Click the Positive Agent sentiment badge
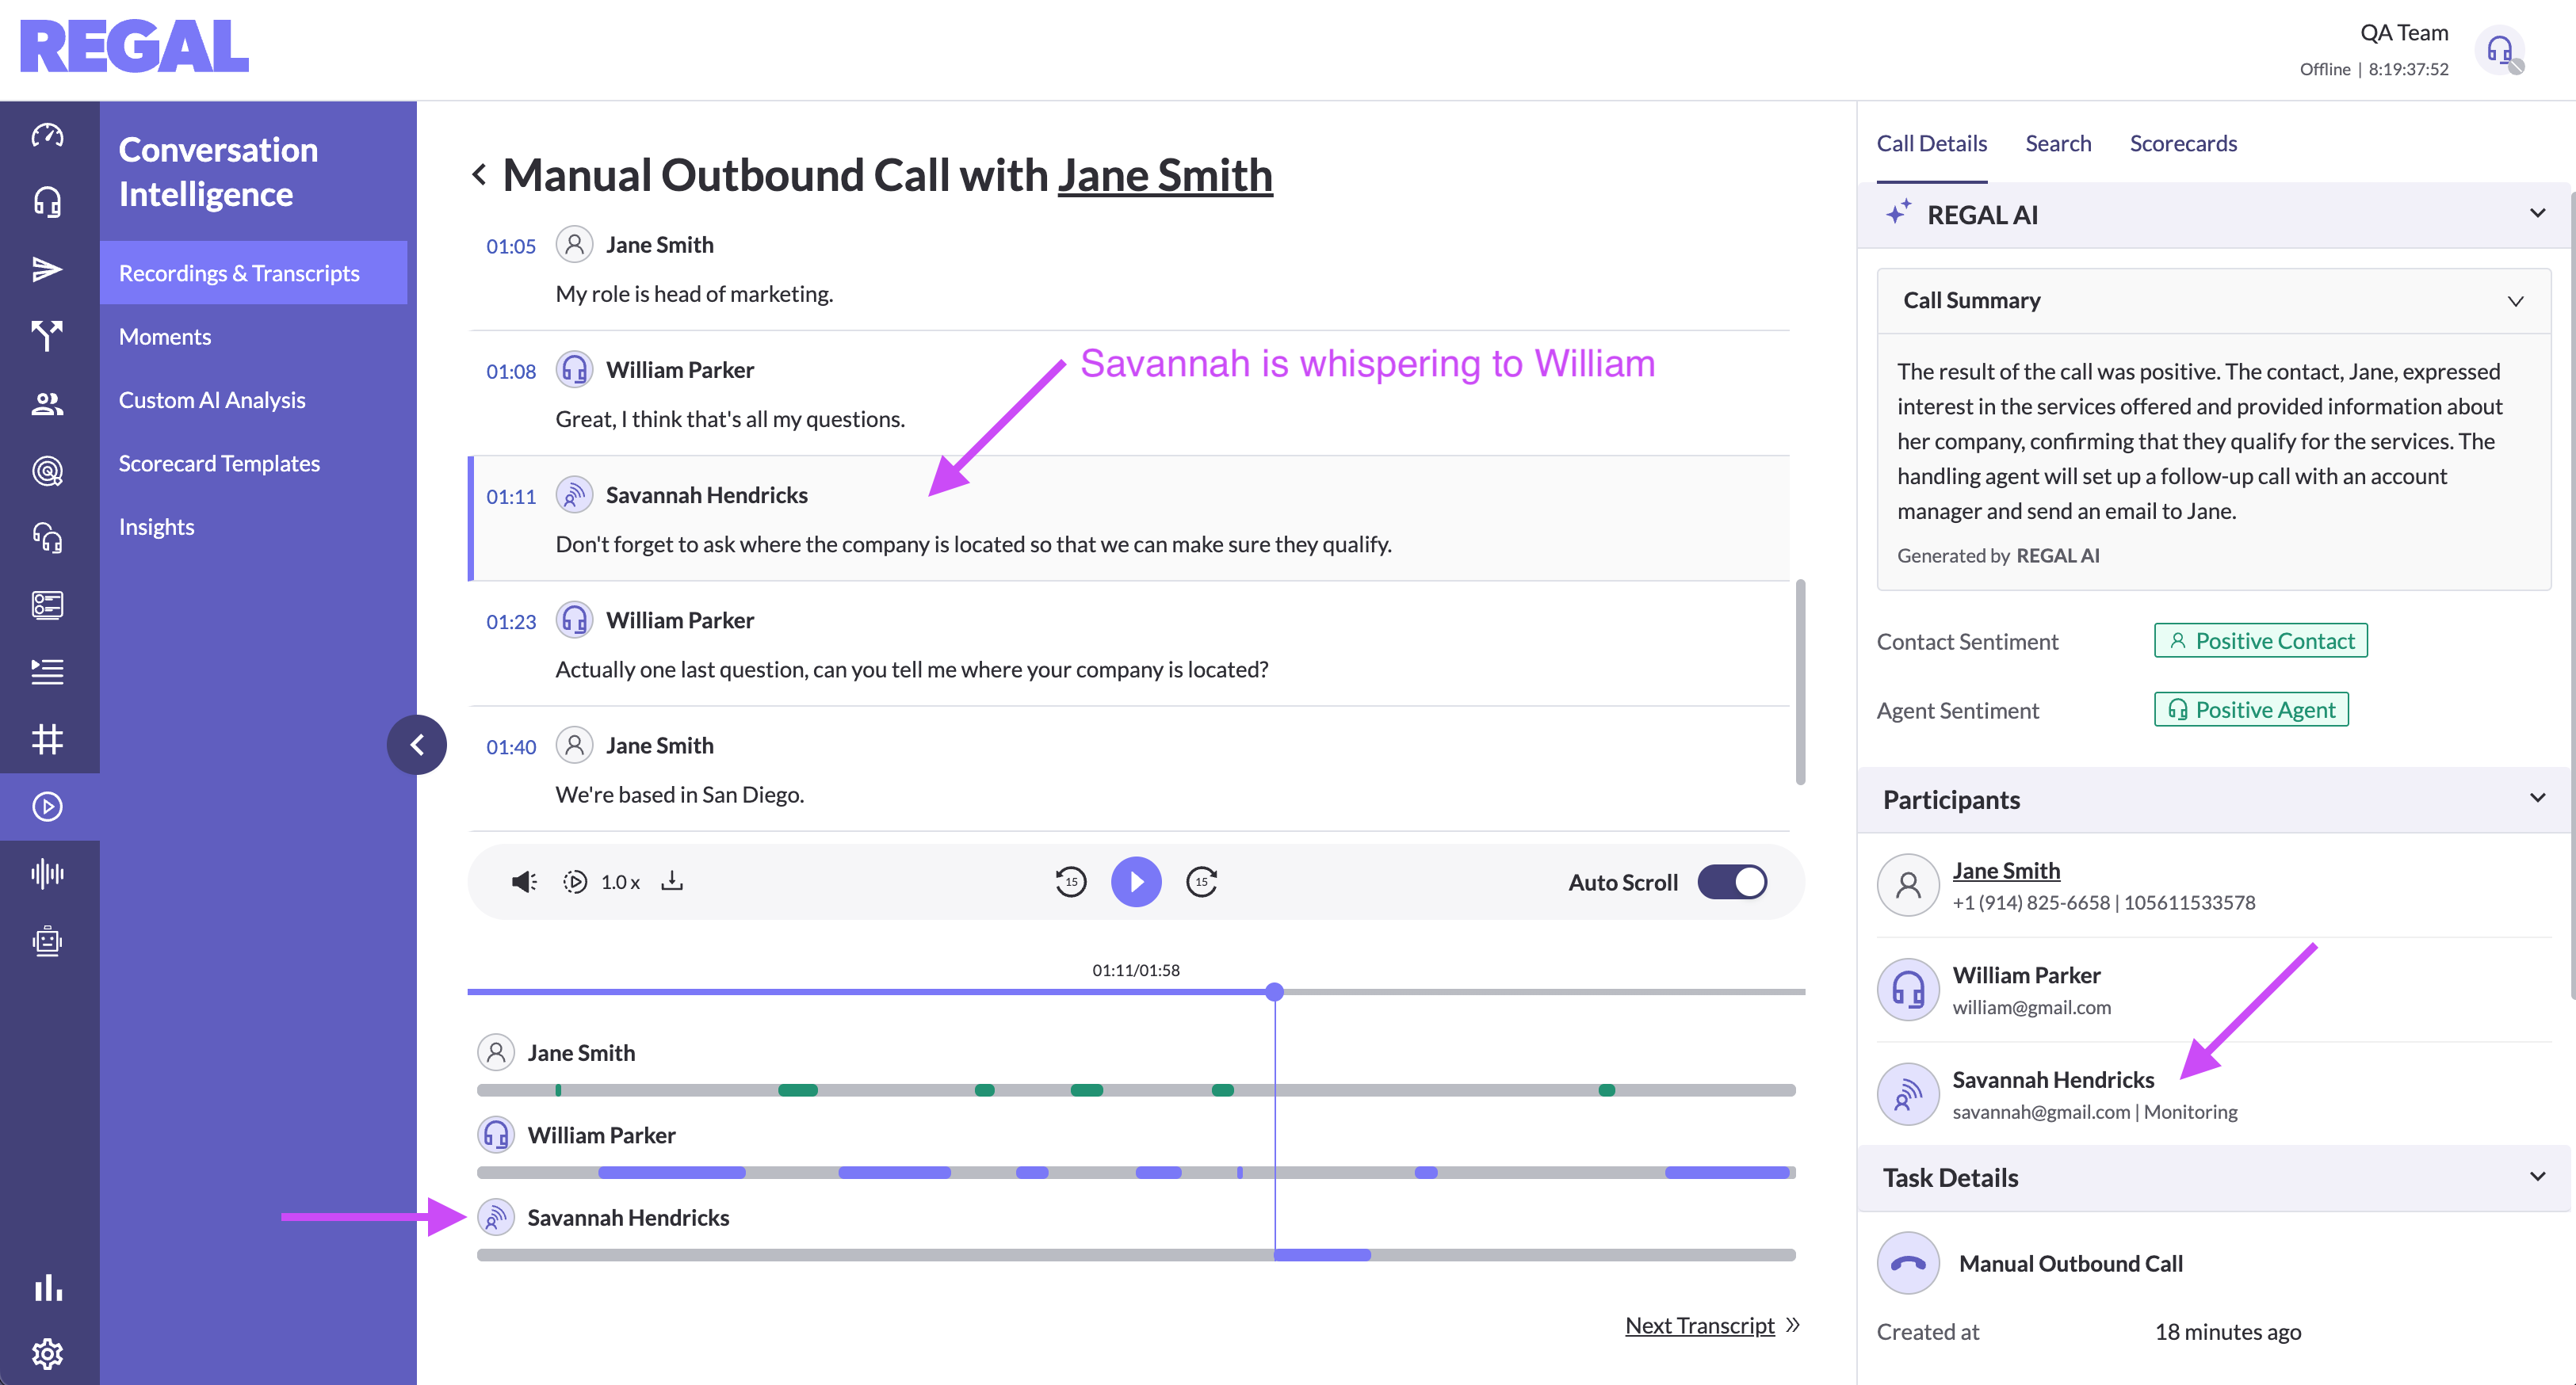 pos(2251,709)
